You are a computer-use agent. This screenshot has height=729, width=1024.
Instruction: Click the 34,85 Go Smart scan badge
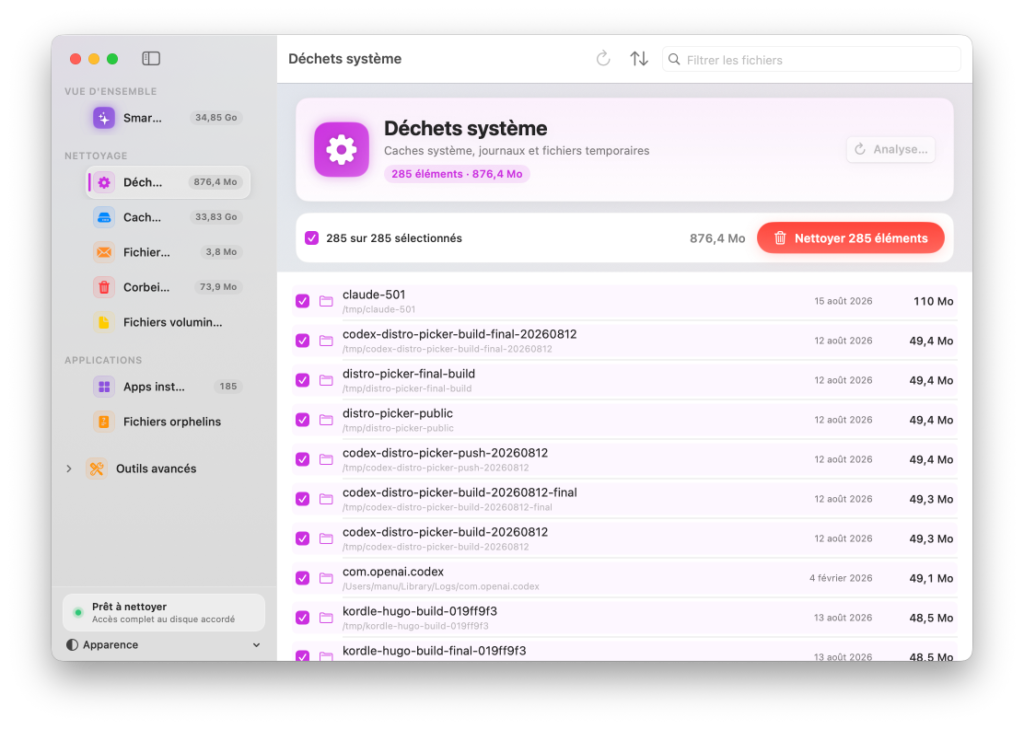pos(216,118)
